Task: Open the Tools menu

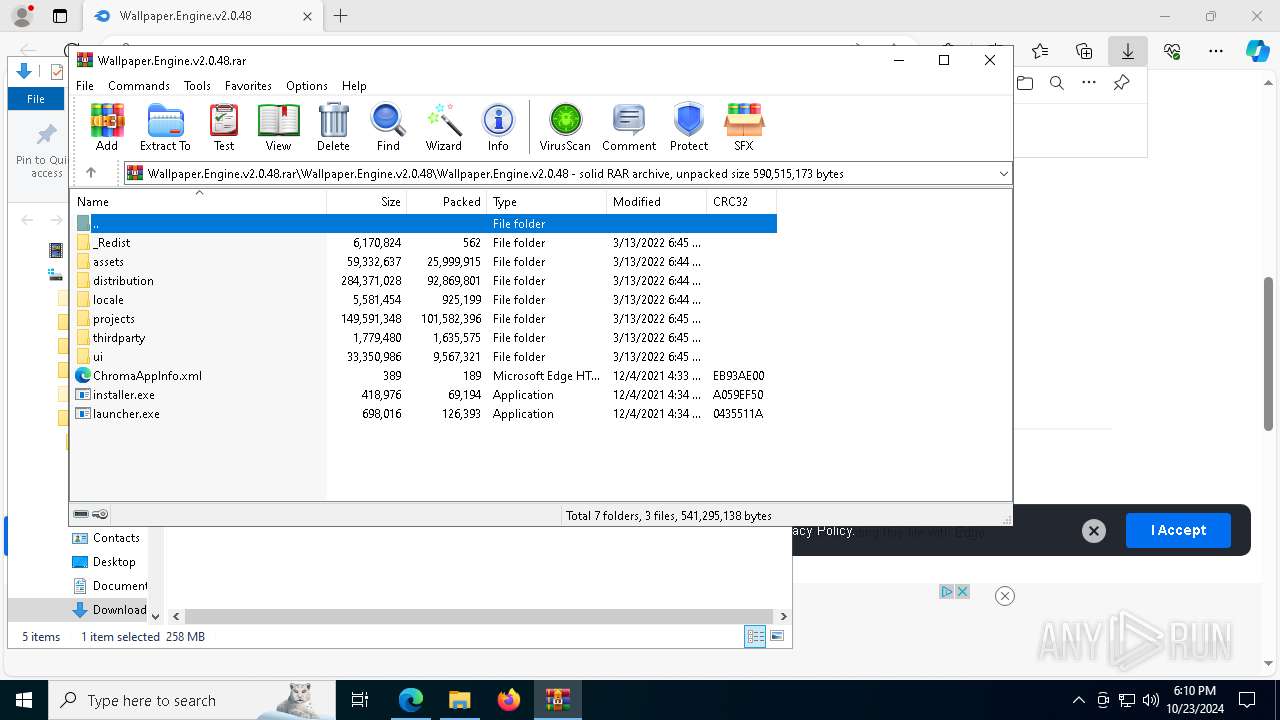Action: 197,86
